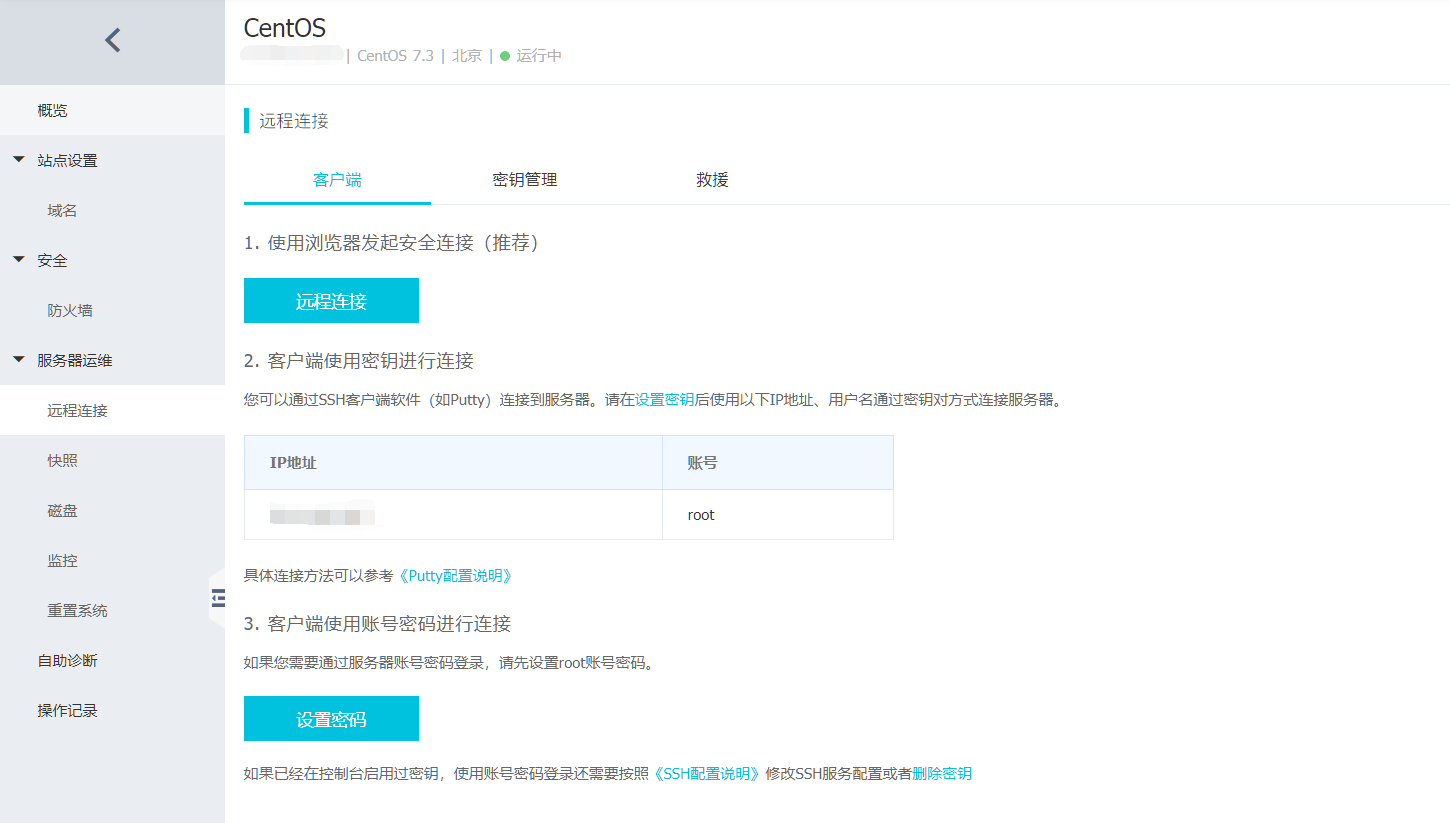This screenshot has height=823, width=1450.
Task: Open the 《Putty配置说明》 link
Action: click(456, 576)
